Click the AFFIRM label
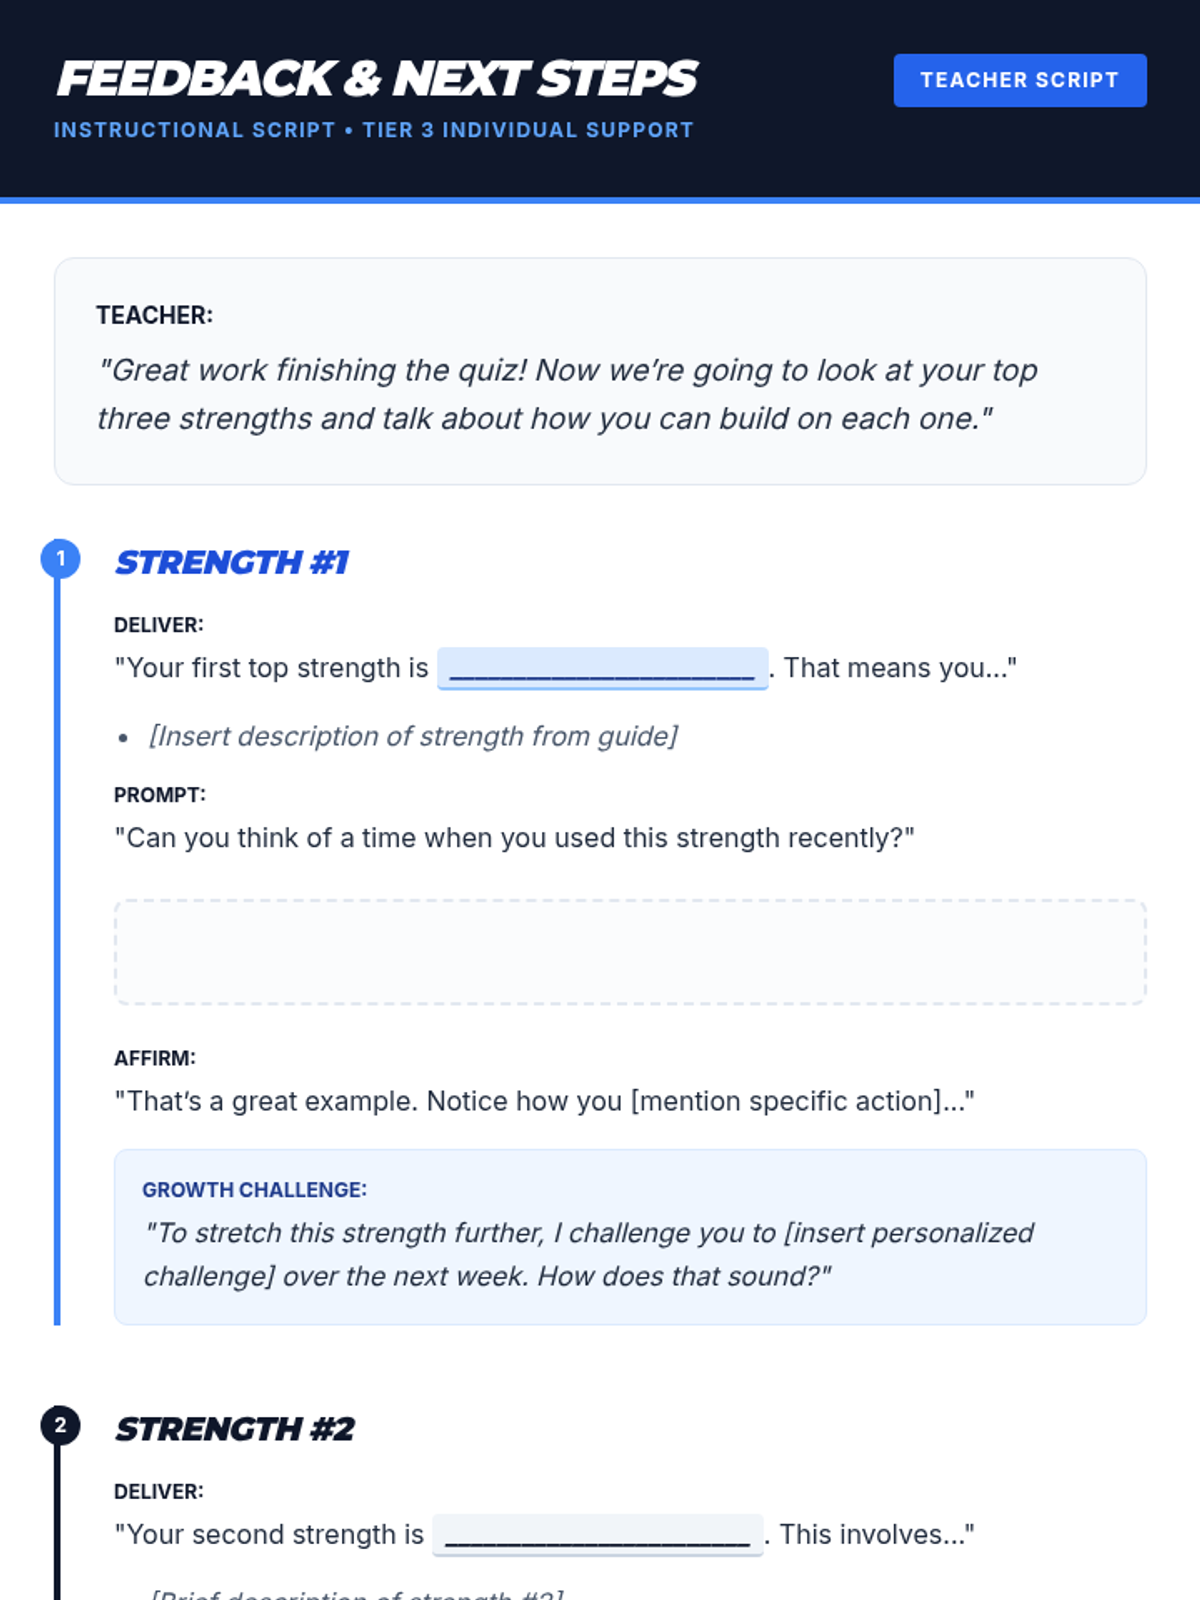 155,1058
